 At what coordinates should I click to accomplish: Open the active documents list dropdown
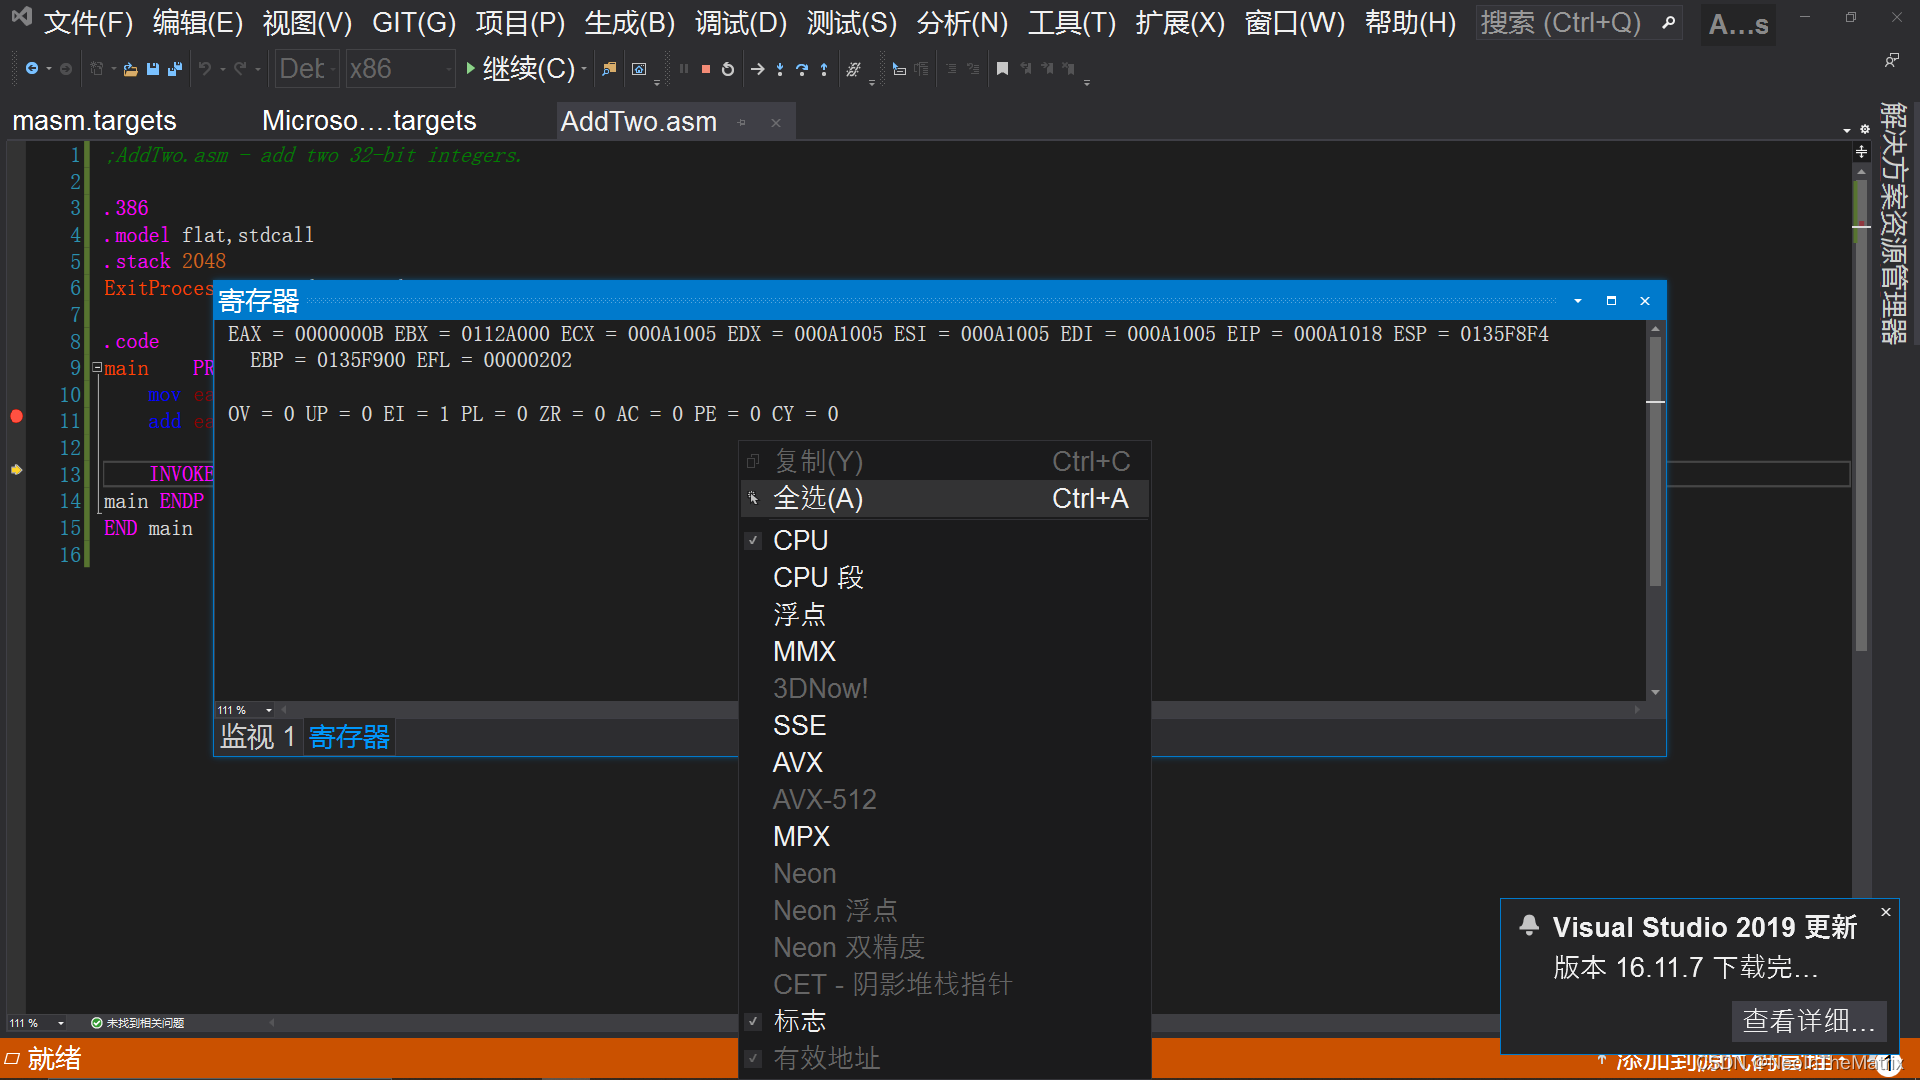(x=1847, y=130)
